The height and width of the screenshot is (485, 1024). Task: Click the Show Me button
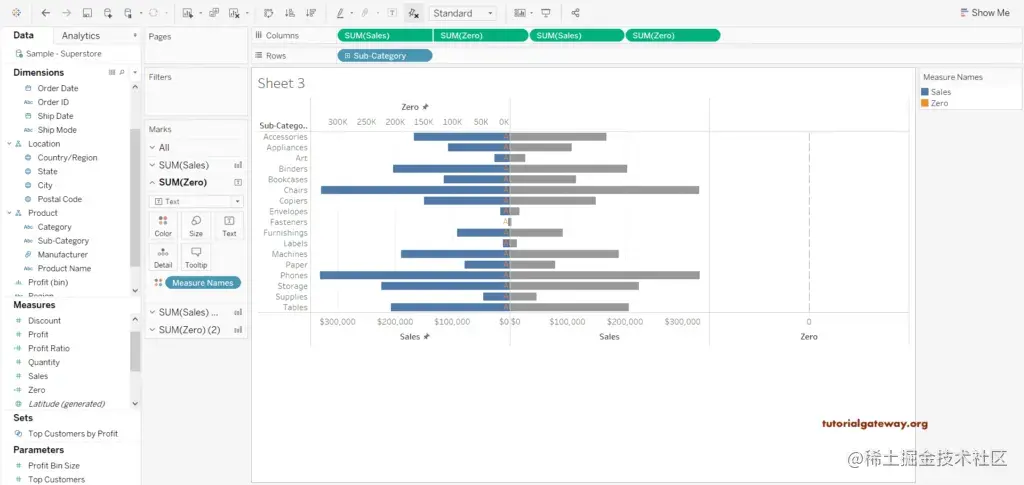(985, 12)
